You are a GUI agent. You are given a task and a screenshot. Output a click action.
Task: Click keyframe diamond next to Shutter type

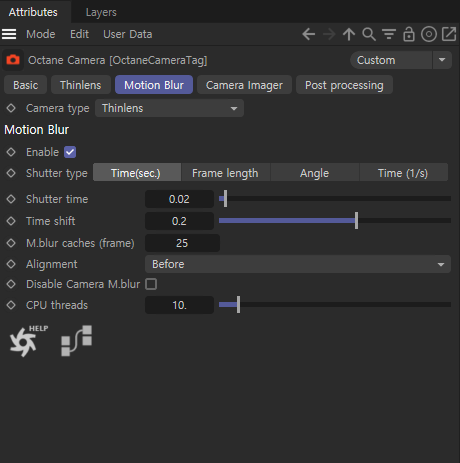click(x=11, y=173)
